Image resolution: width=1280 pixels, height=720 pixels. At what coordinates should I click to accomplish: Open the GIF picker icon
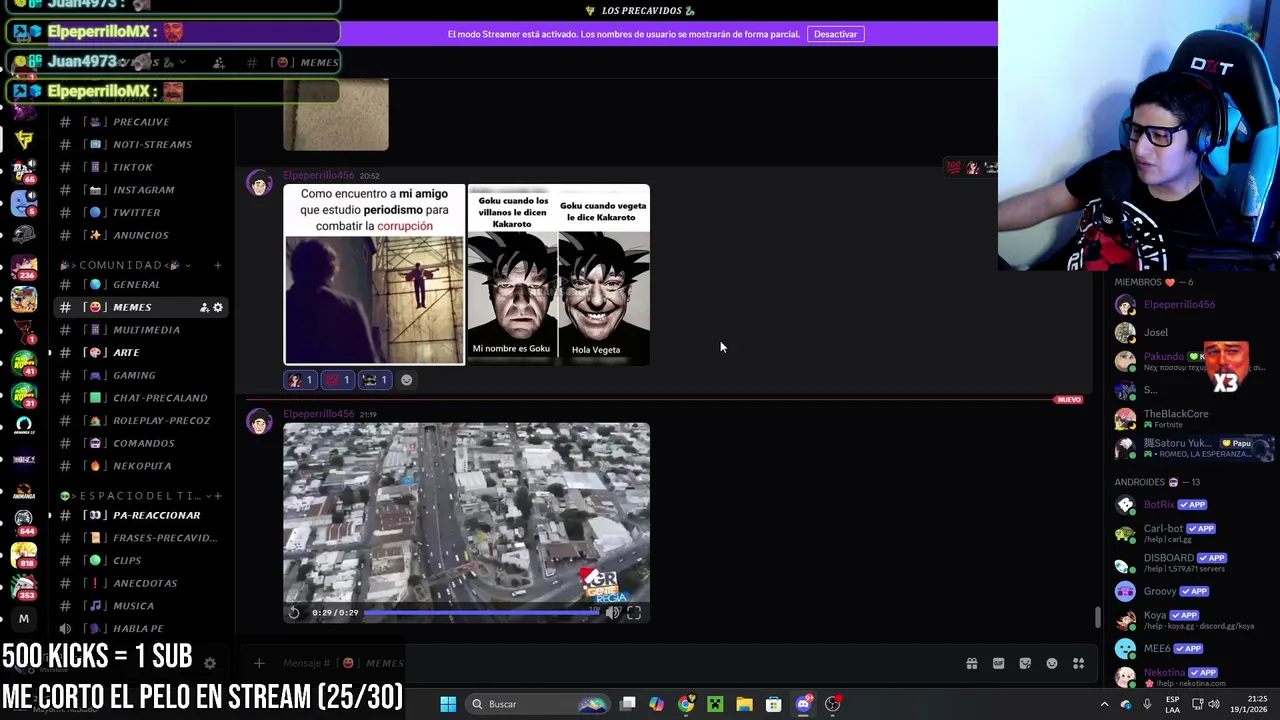coord(998,663)
